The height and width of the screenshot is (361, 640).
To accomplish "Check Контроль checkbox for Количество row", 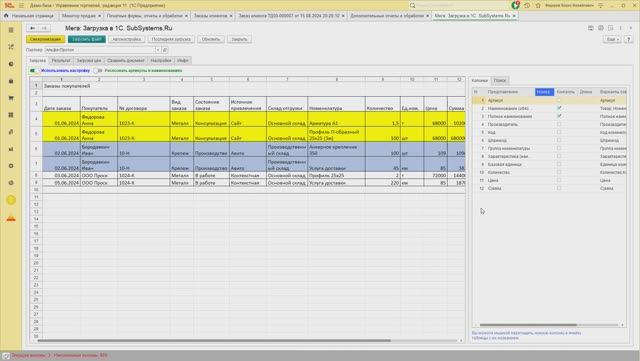I will pyautogui.click(x=559, y=172).
